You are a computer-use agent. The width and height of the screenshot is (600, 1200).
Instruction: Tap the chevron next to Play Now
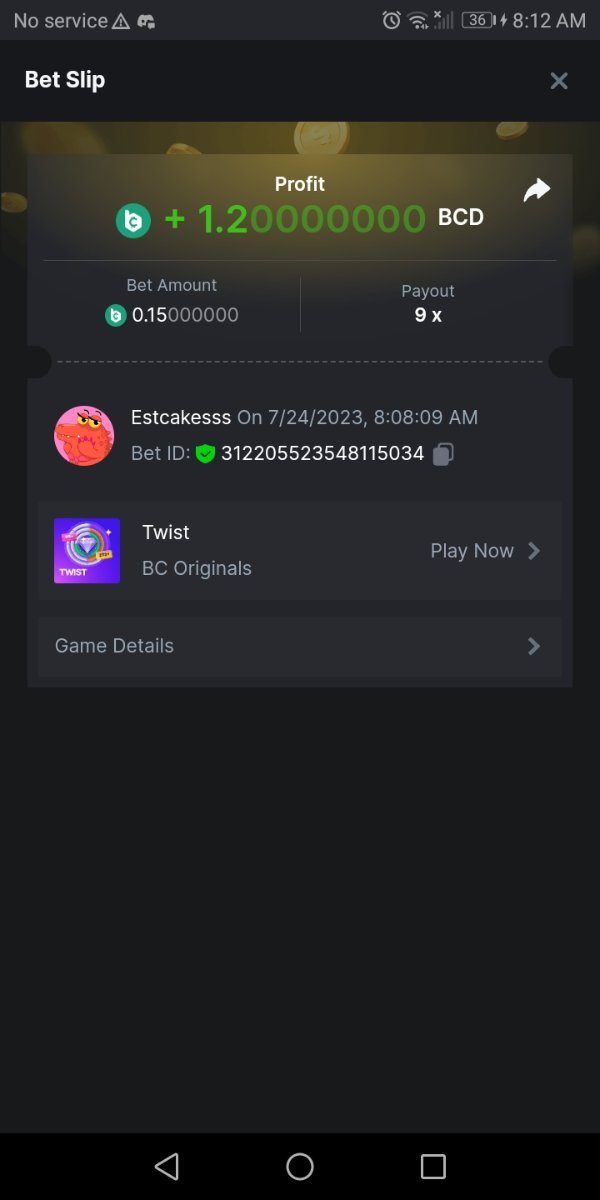534,551
